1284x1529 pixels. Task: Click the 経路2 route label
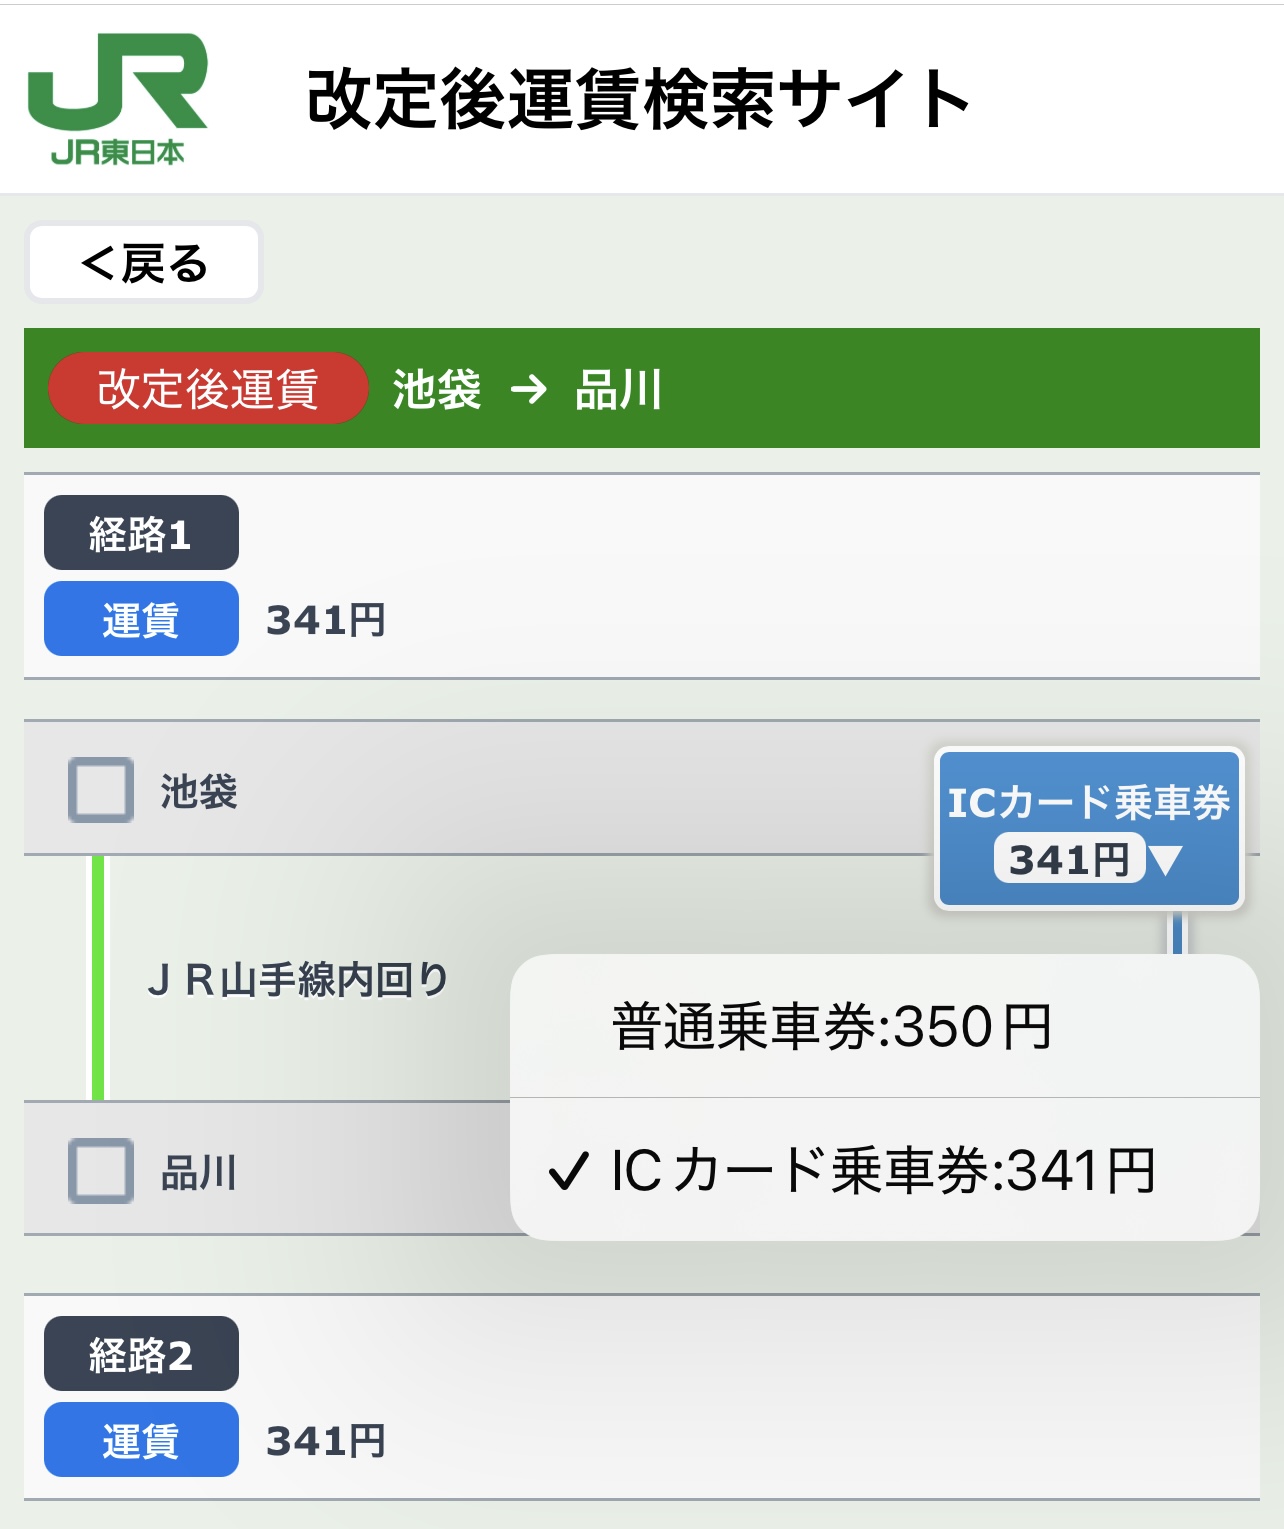point(141,1354)
